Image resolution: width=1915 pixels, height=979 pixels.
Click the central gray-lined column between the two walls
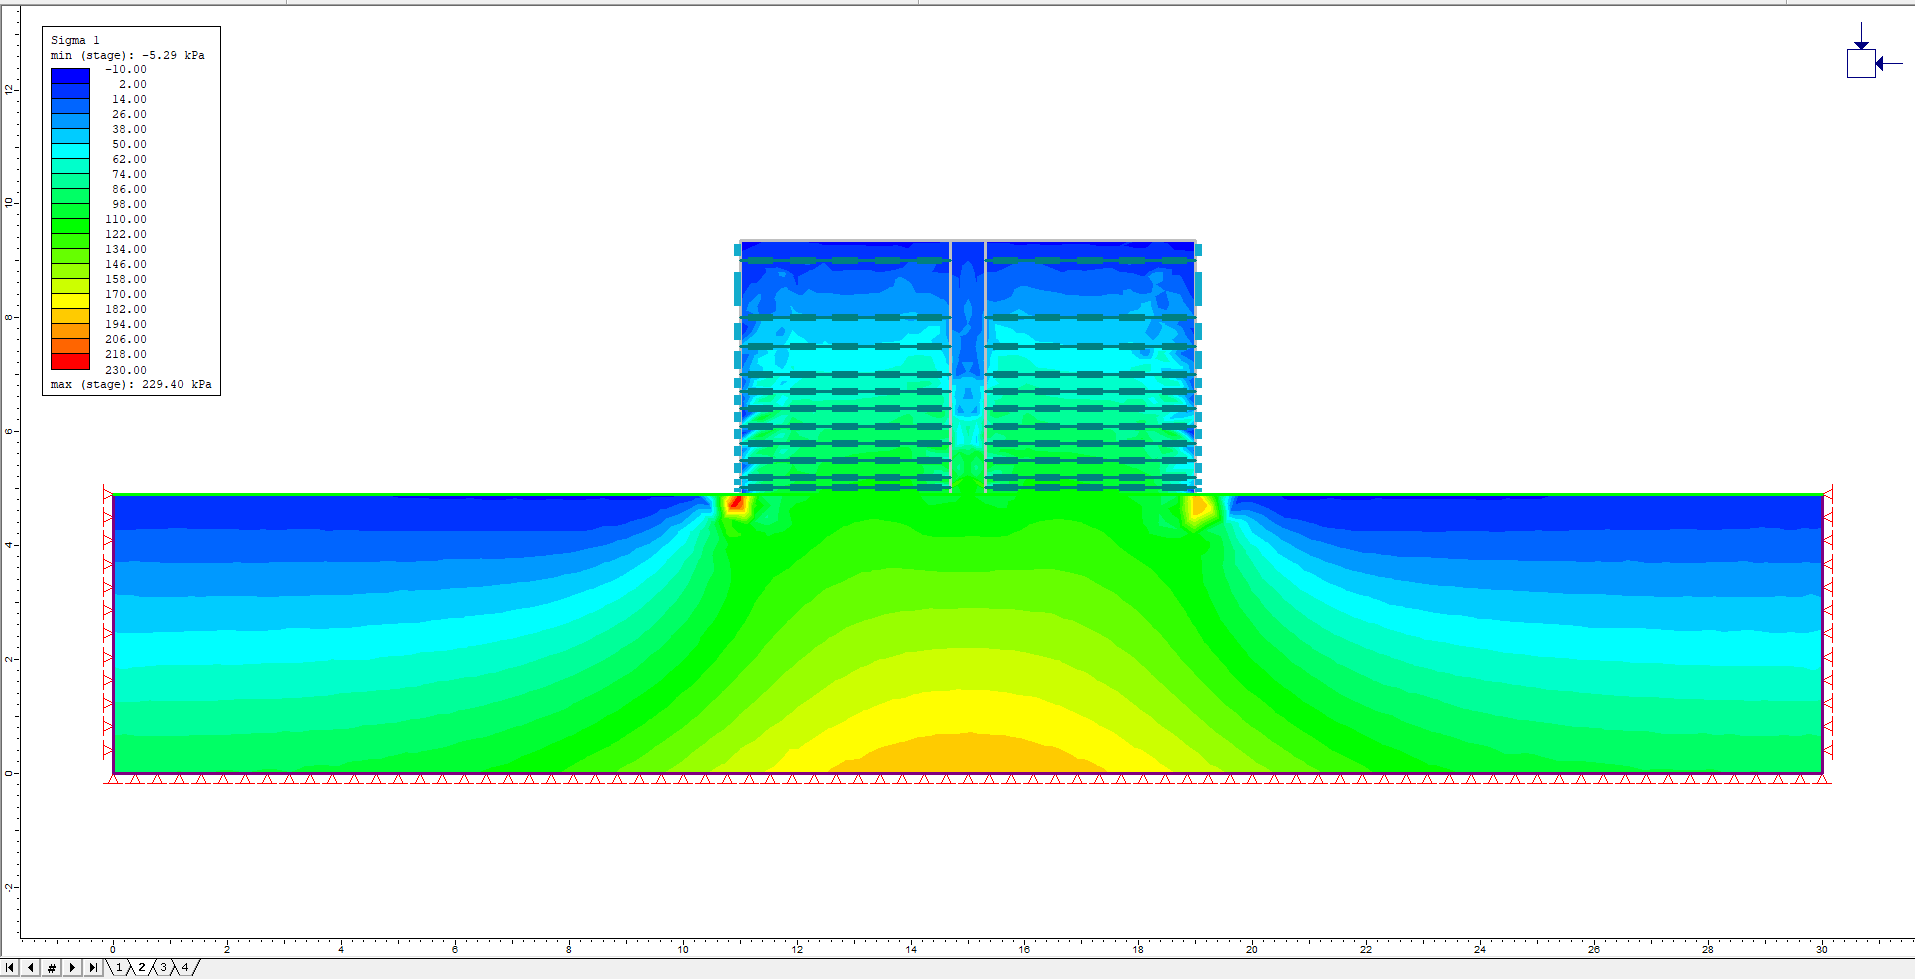[x=967, y=365]
